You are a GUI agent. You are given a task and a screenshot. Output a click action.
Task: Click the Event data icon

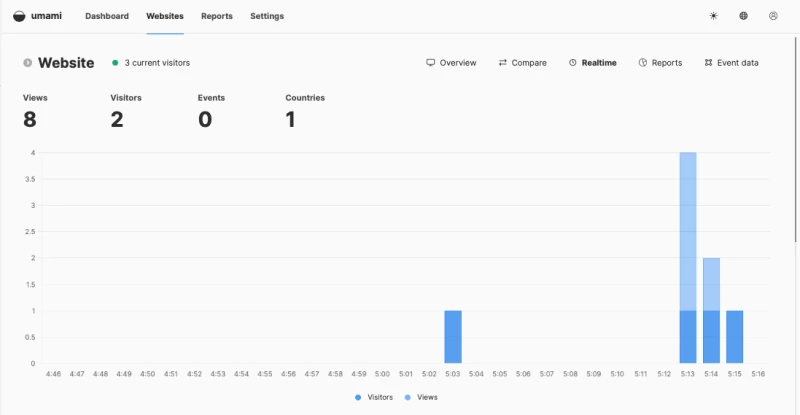click(708, 63)
